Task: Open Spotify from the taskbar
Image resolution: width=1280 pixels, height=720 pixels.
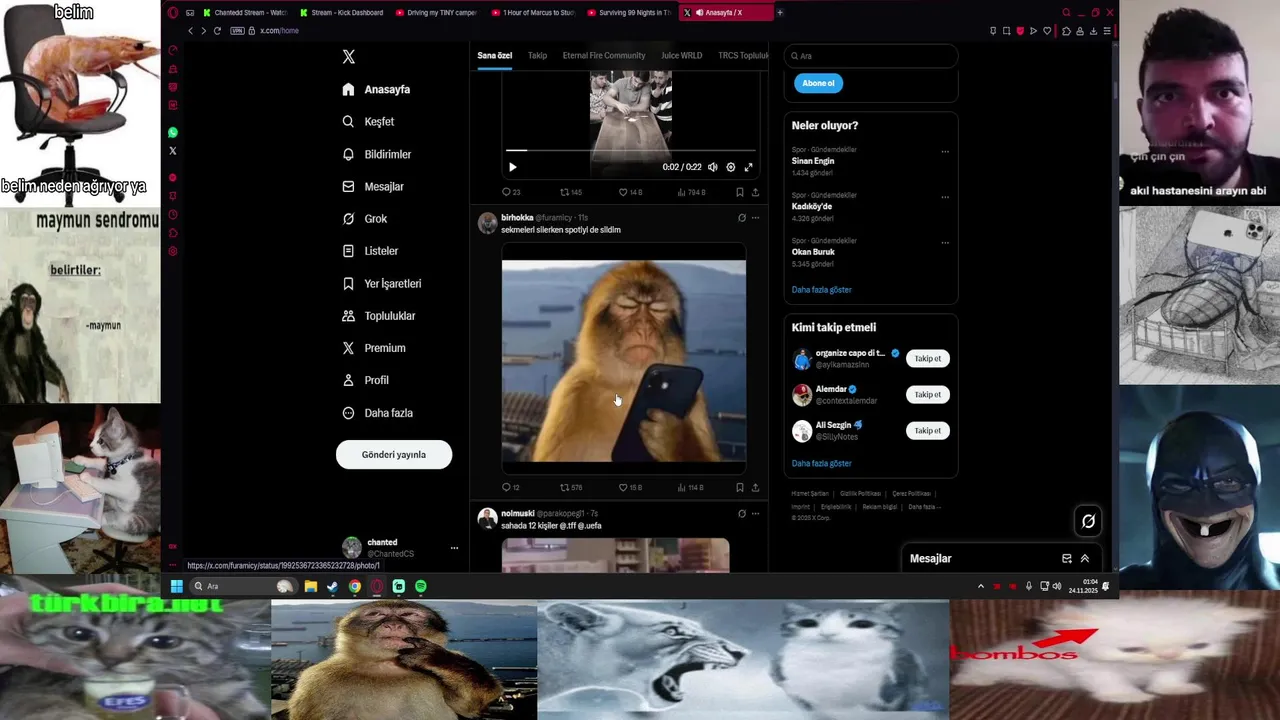Action: click(x=421, y=587)
